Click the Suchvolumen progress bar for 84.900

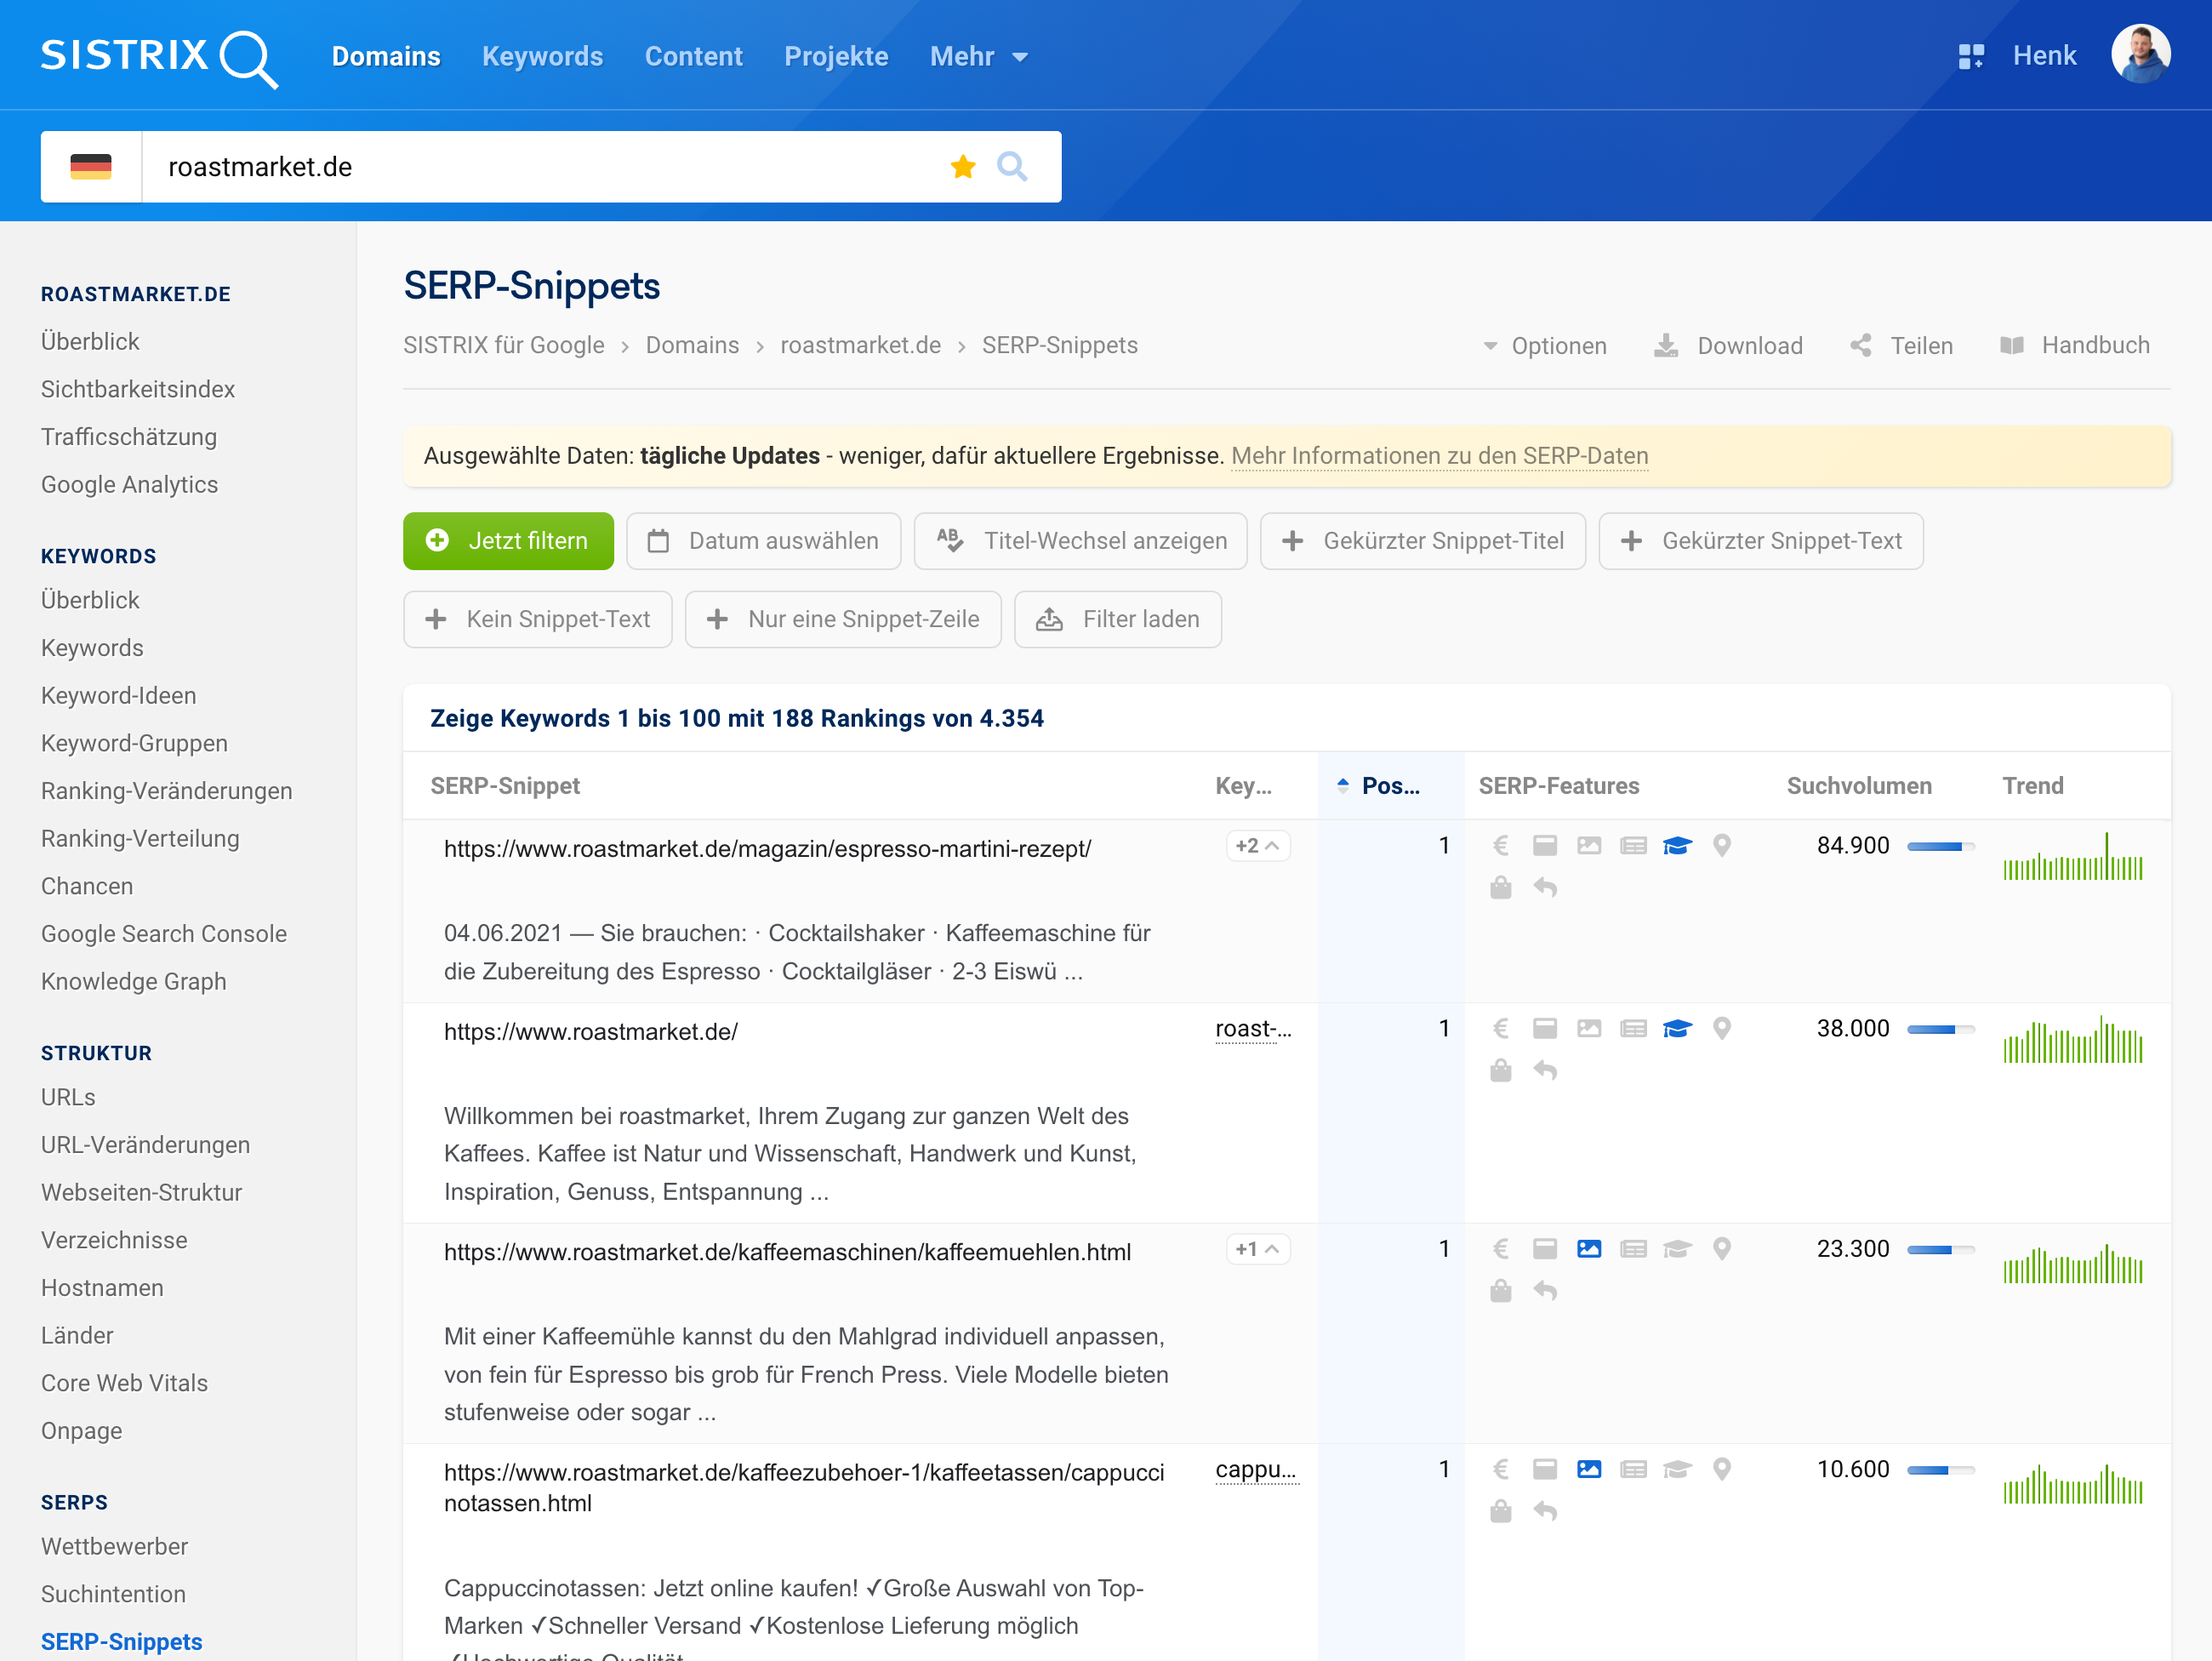click(x=1941, y=845)
